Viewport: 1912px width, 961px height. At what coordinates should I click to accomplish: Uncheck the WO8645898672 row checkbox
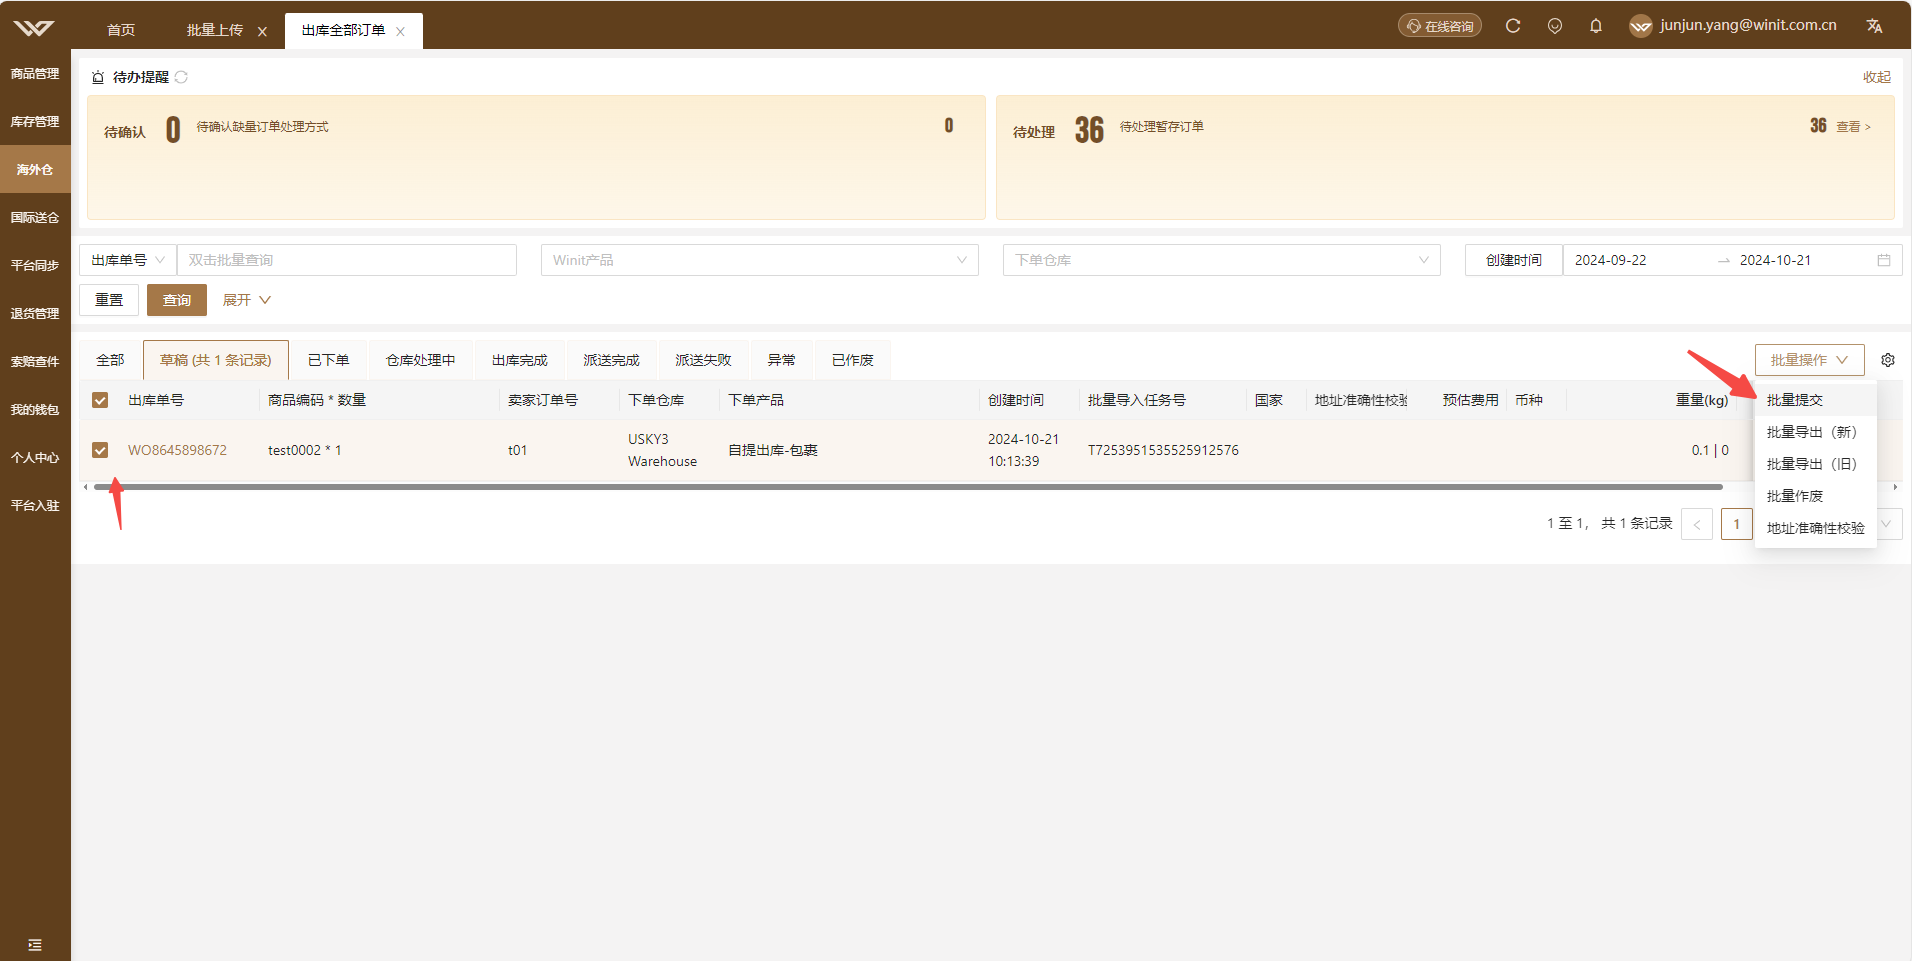coord(100,450)
